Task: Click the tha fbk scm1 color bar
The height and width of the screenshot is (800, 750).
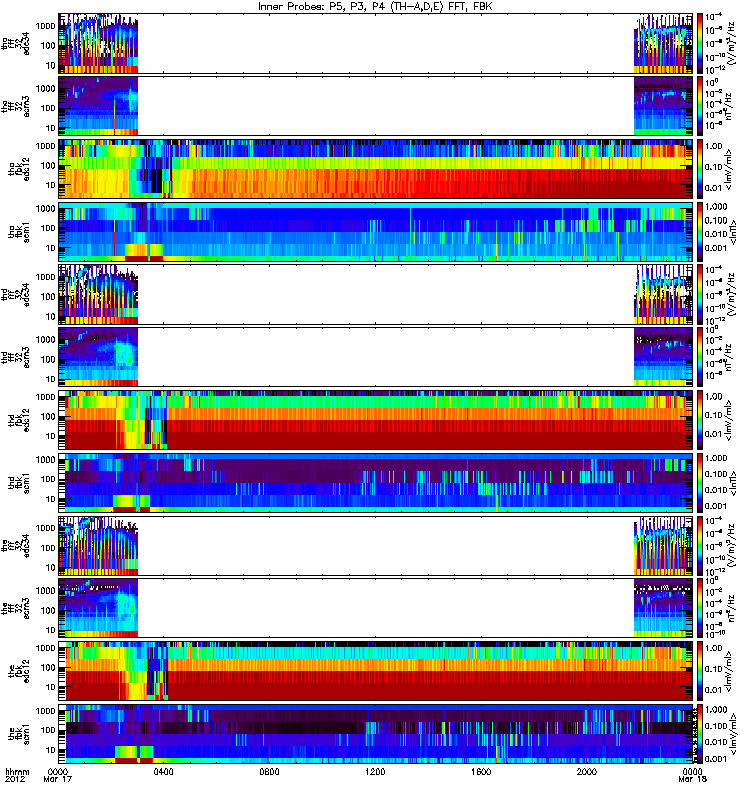Action: point(699,232)
